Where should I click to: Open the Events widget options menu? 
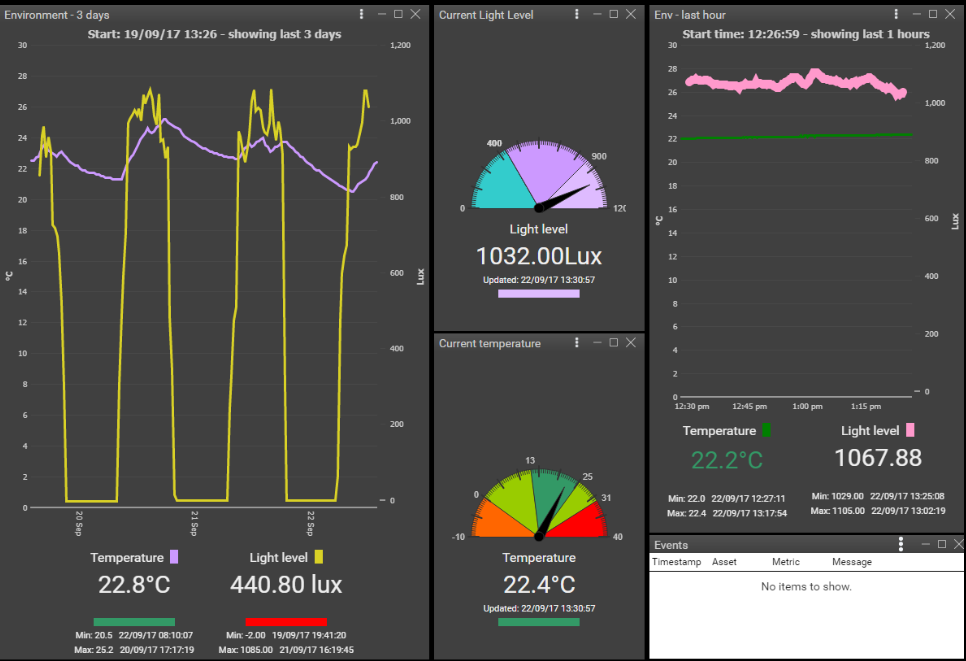coord(900,544)
